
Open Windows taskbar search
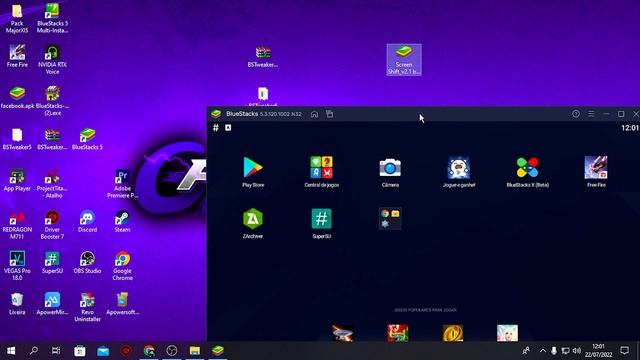click(34, 351)
